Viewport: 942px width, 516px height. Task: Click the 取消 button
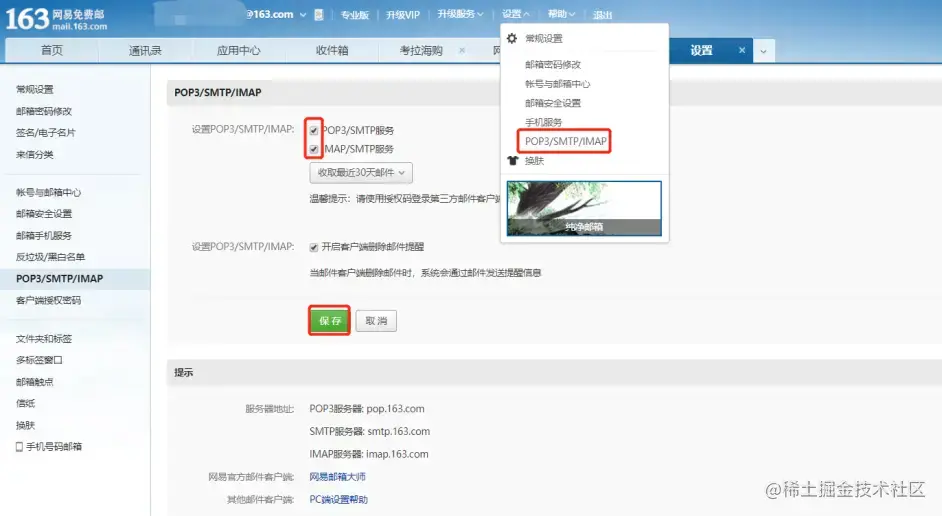(x=376, y=321)
